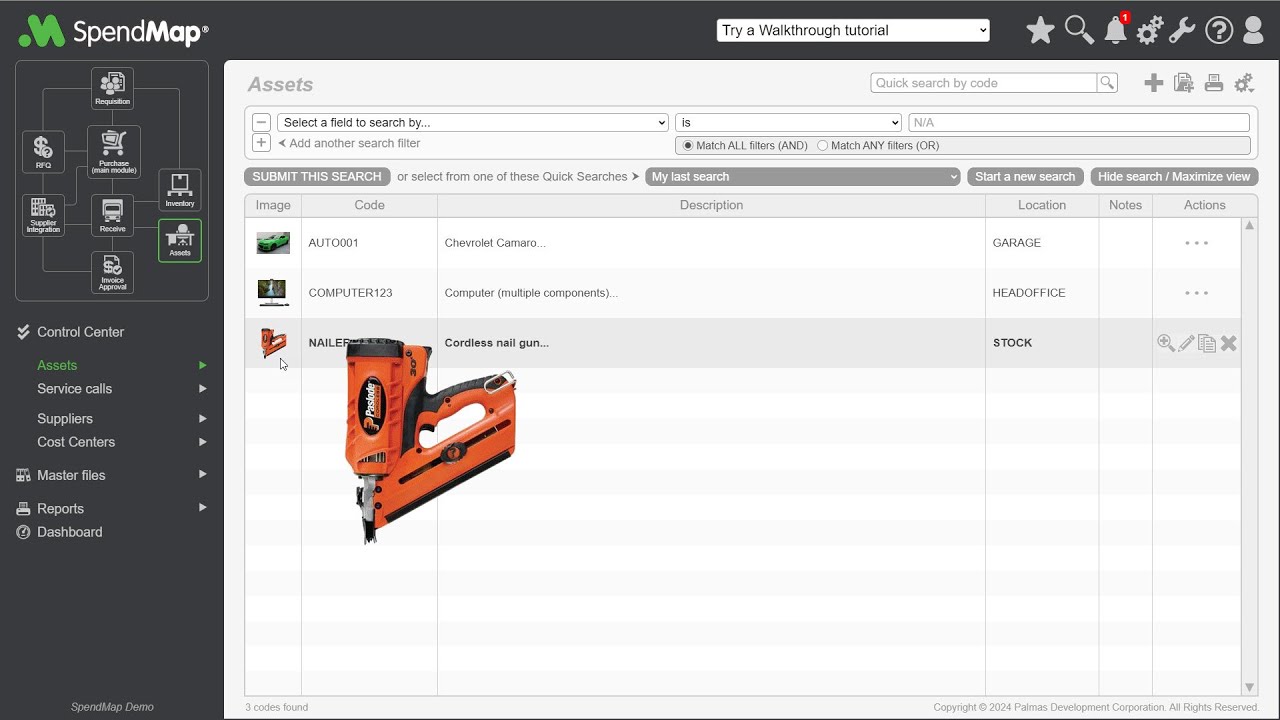Open Select a field to search by dropdown
The image size is (1280, 720).
click(473, 122)
